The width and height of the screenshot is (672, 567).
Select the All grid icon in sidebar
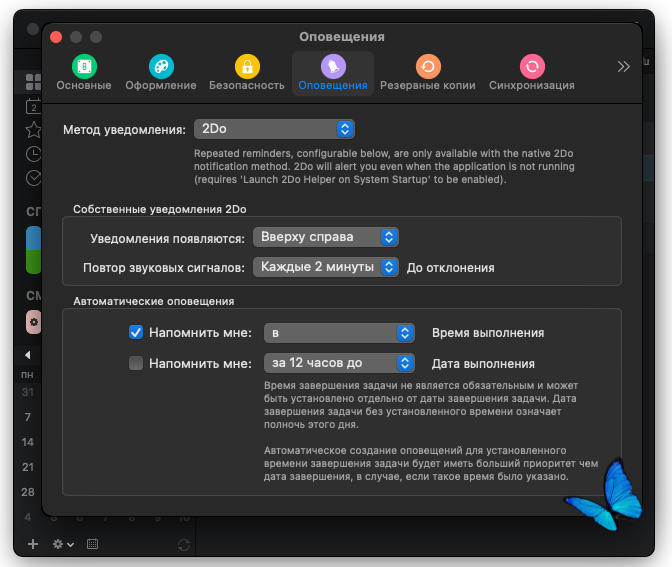pyautogui.click(x=34, y=82)
